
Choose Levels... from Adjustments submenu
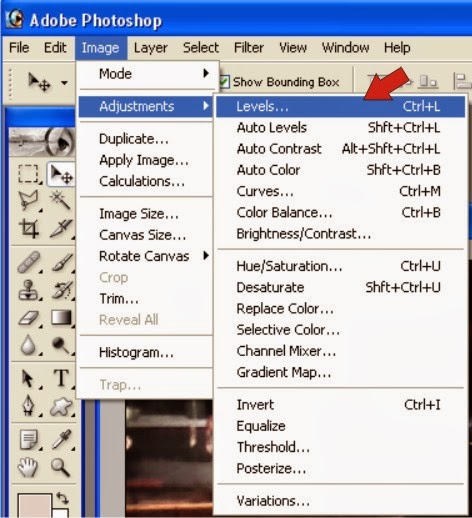click(x=341, y=107)
